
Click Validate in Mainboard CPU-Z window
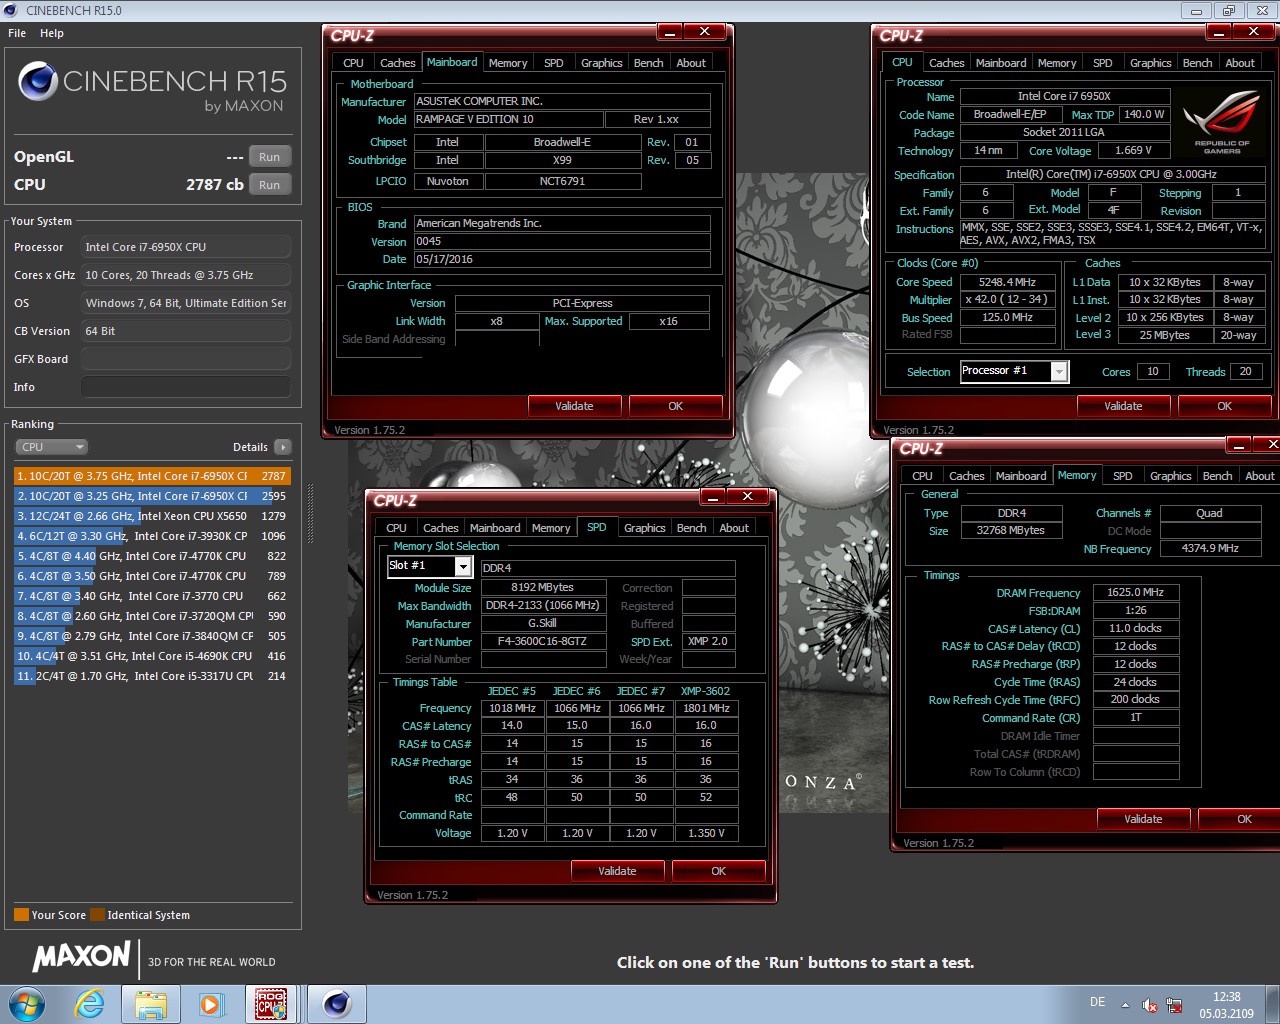(574, 406)
